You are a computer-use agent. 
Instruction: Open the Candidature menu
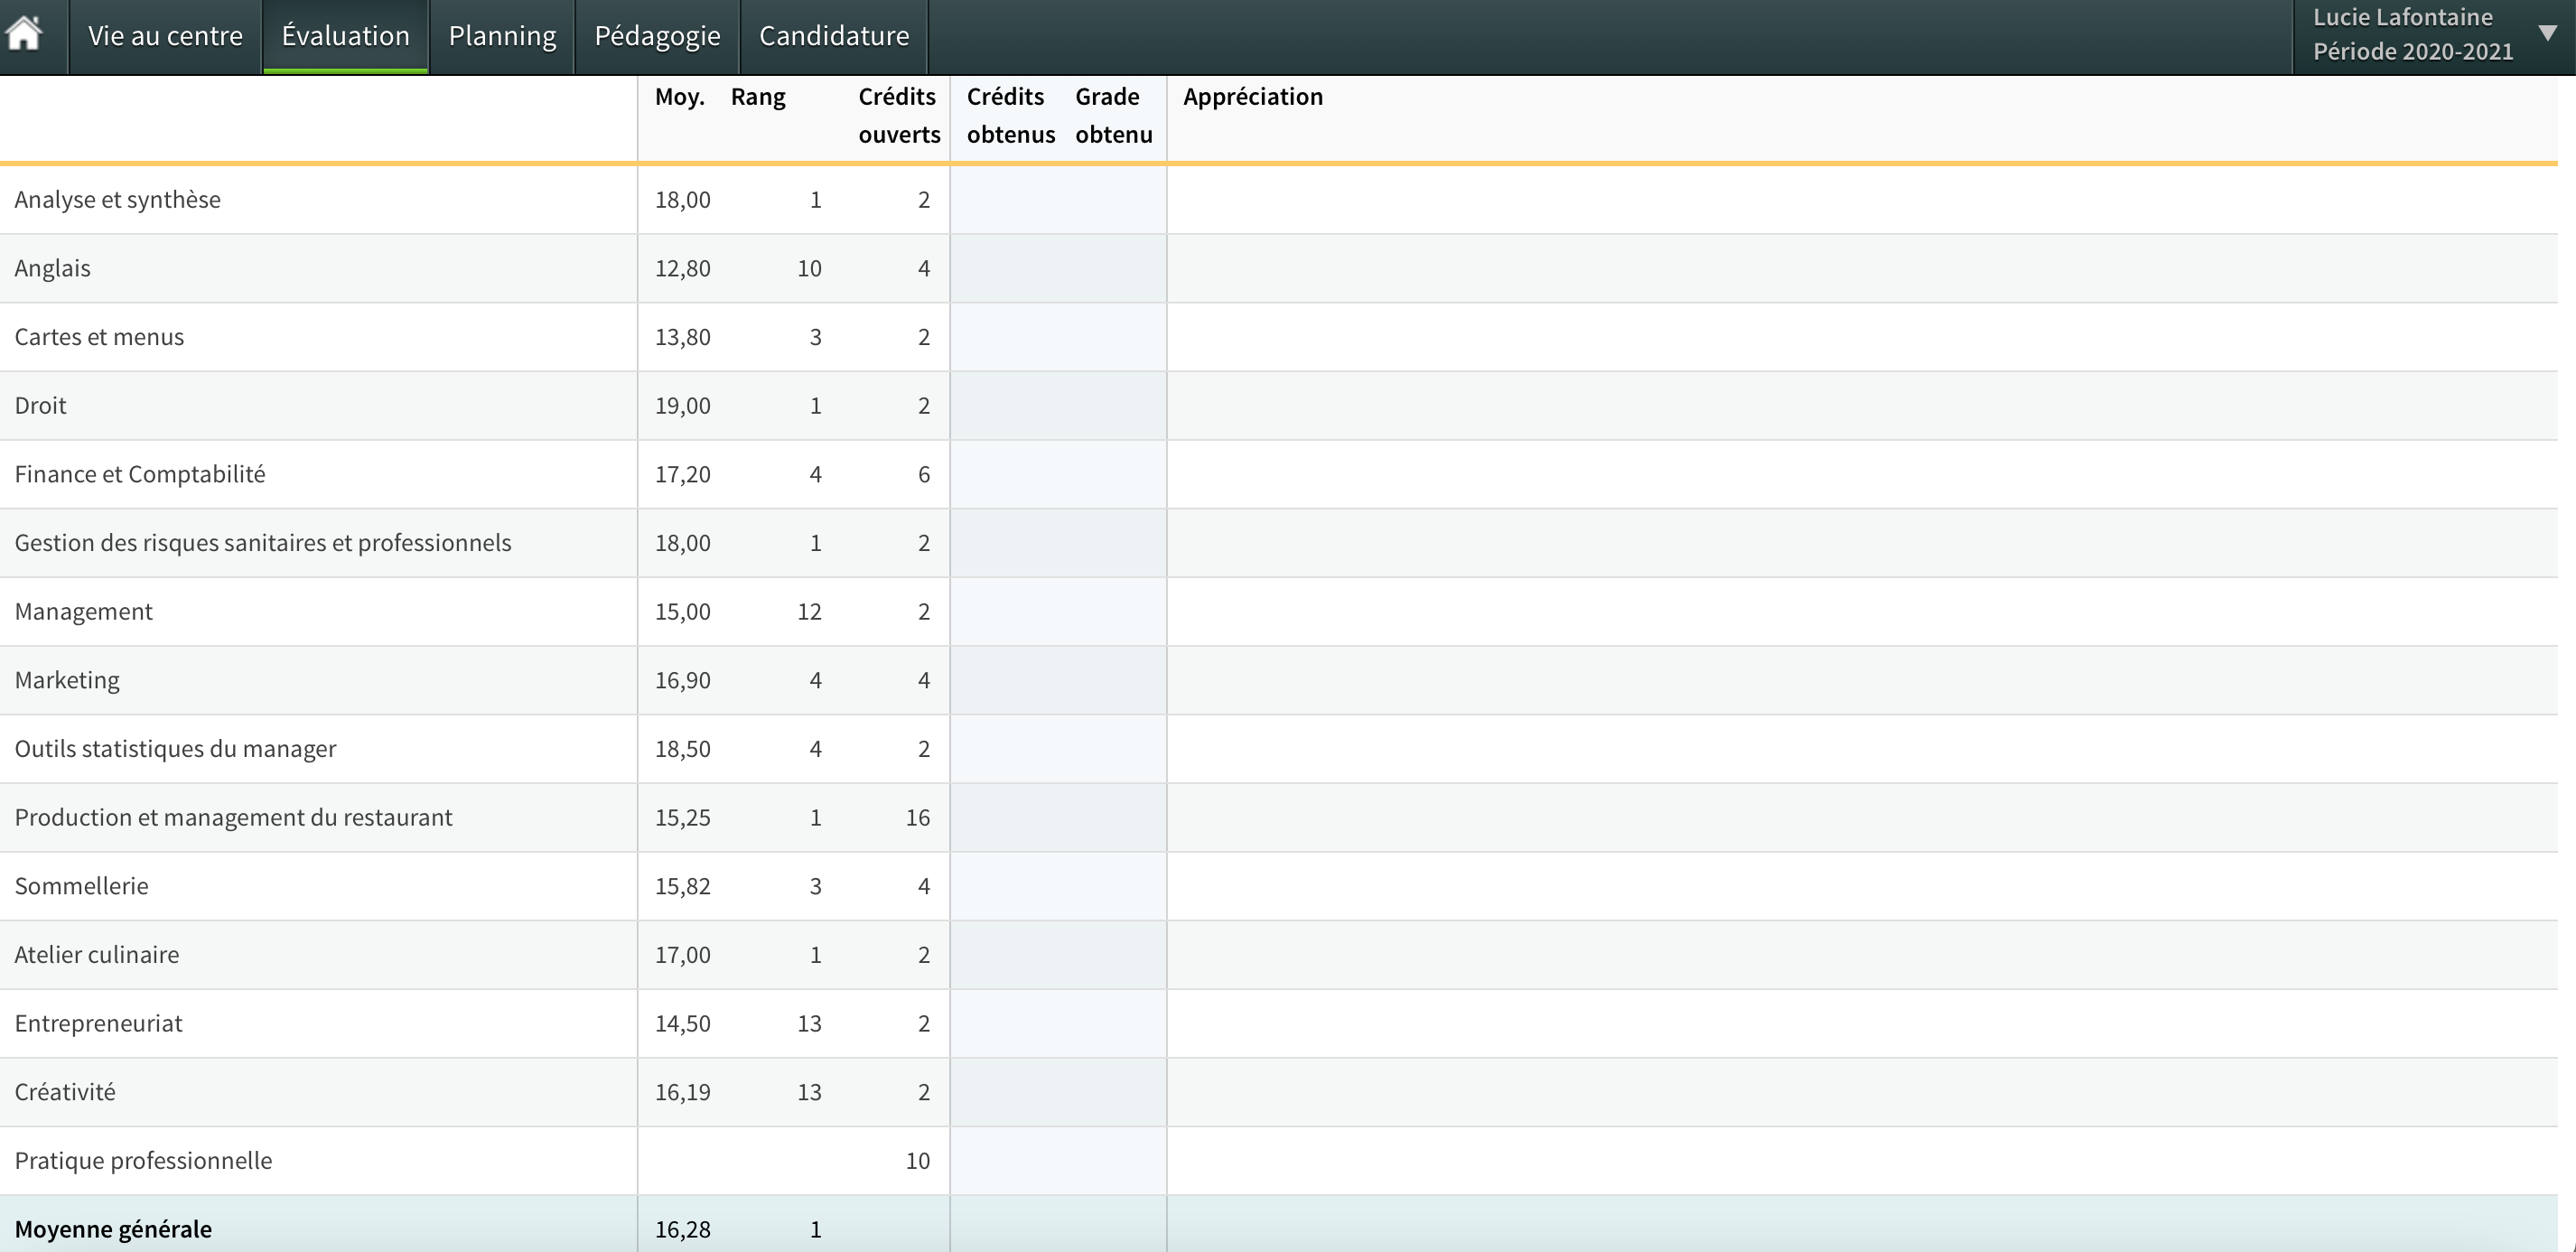(834, 36)
